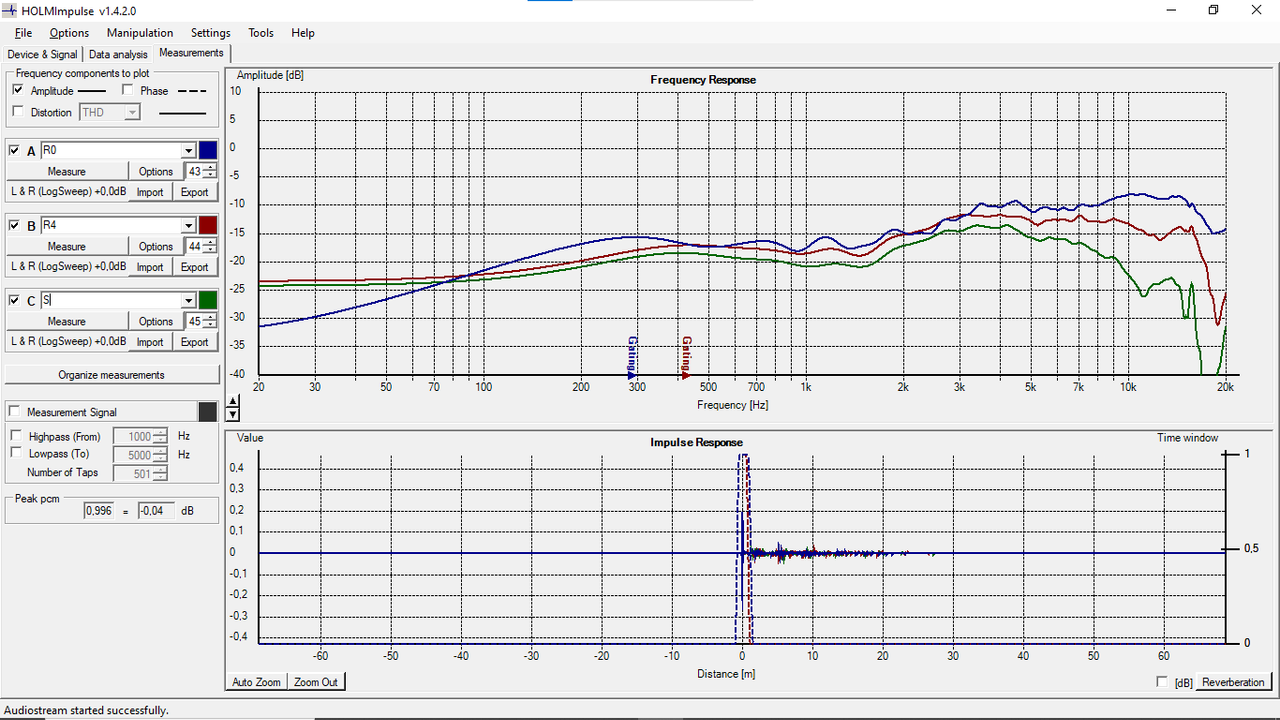Click Export button for slot A
This screenshot has width=1280, height=720.
point(195,192)
